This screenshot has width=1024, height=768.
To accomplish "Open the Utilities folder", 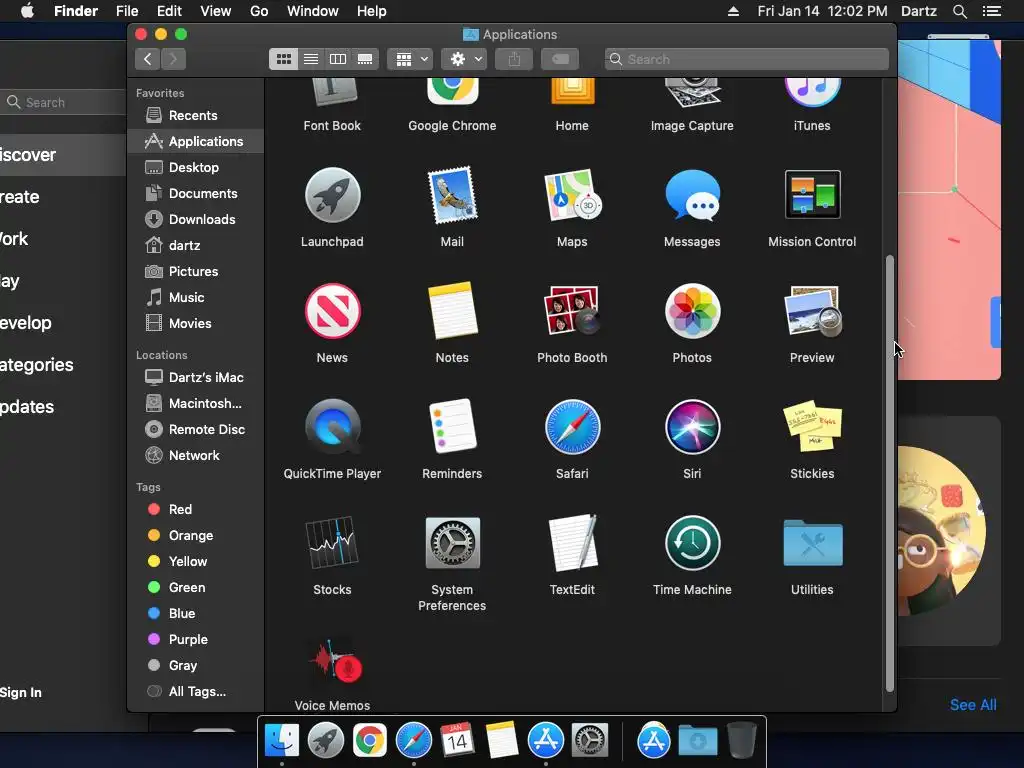I will pyautogui.click(x=812, y=543).
